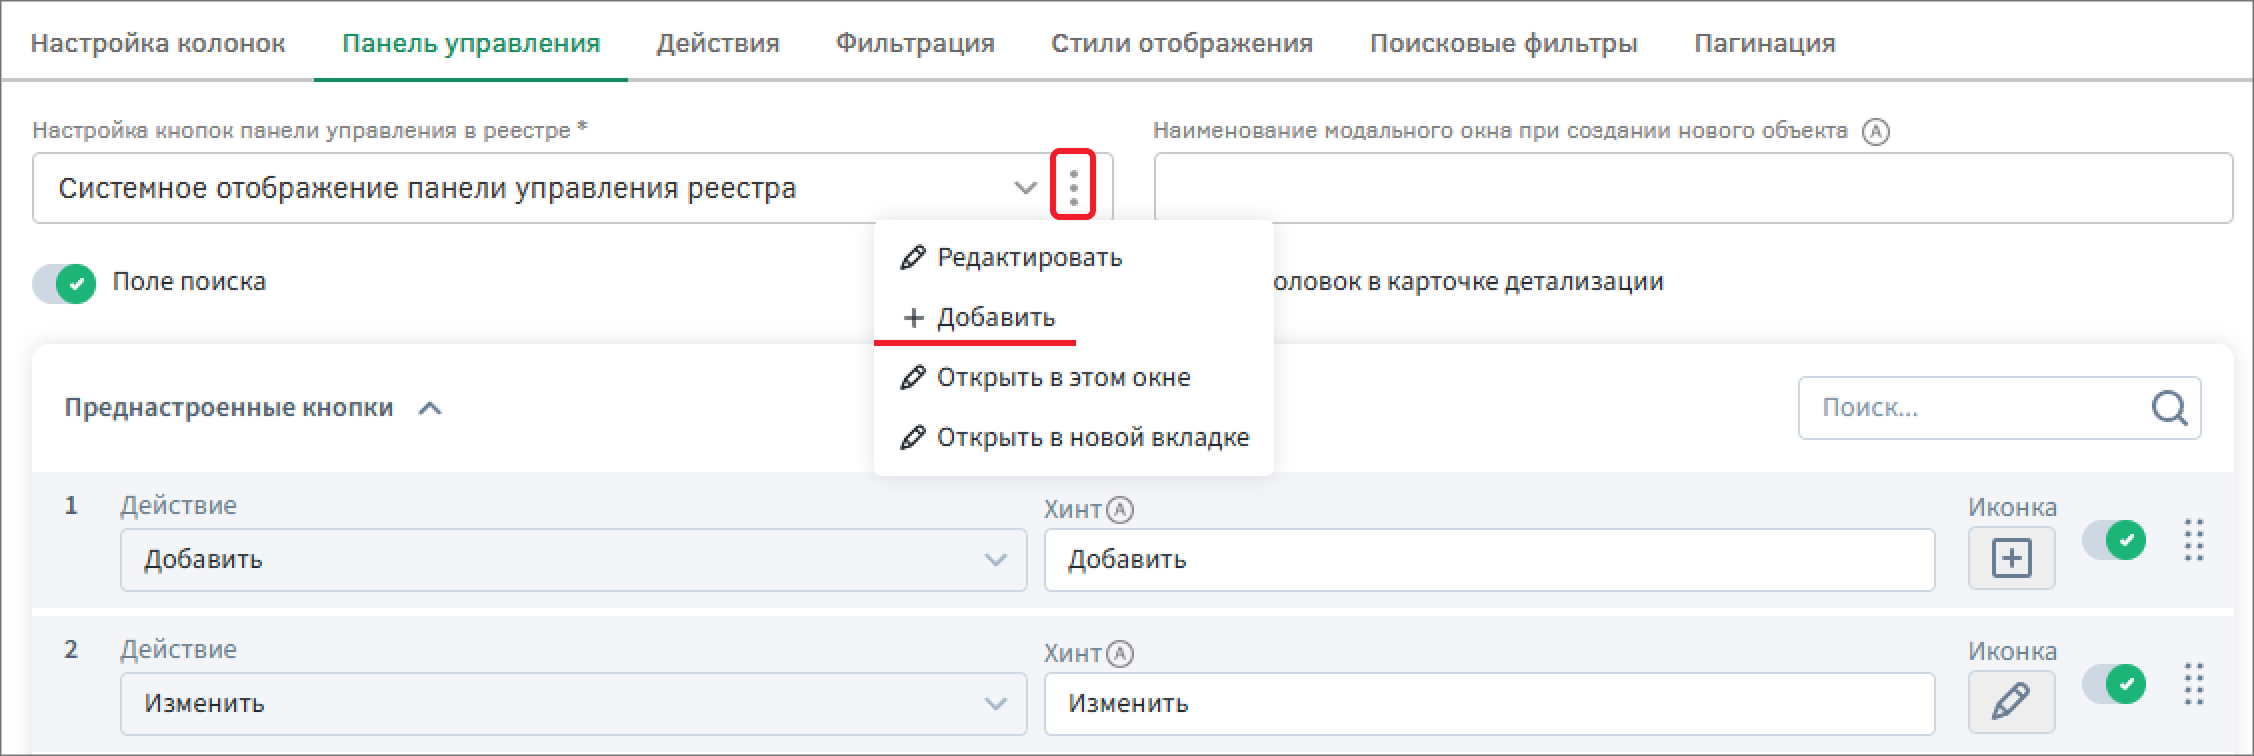Open the Настройка колонок tab

point(158,43)
